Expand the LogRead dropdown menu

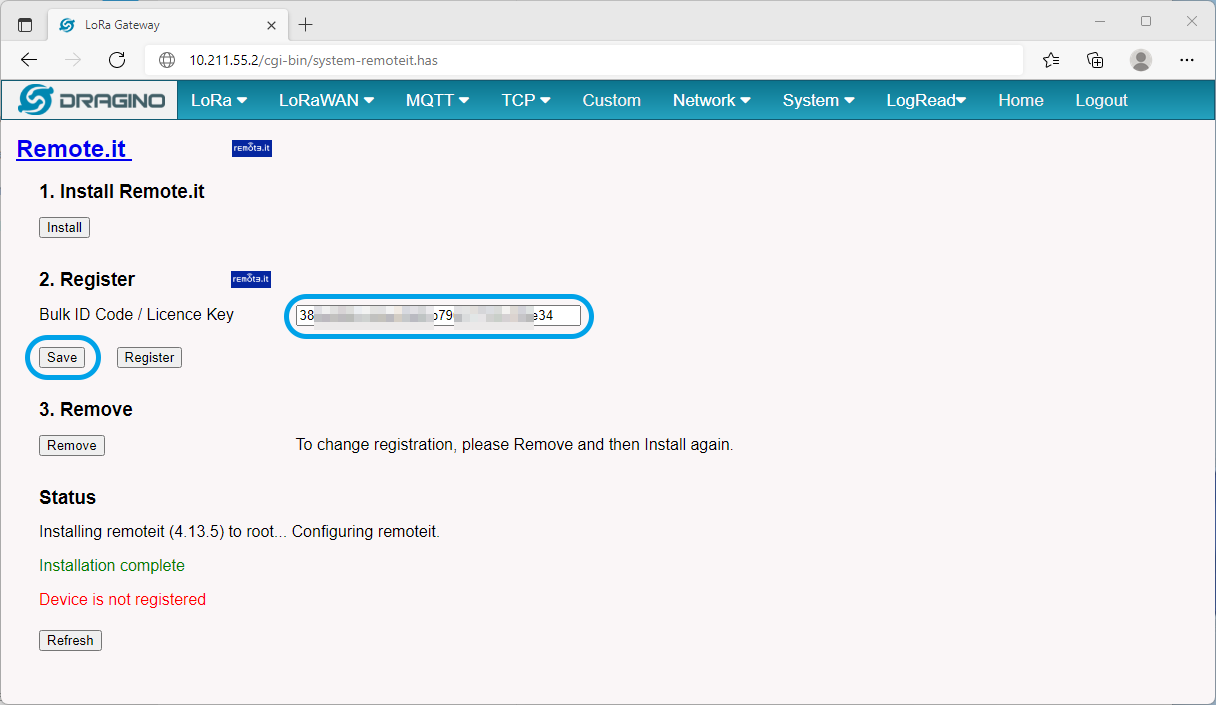926,100
